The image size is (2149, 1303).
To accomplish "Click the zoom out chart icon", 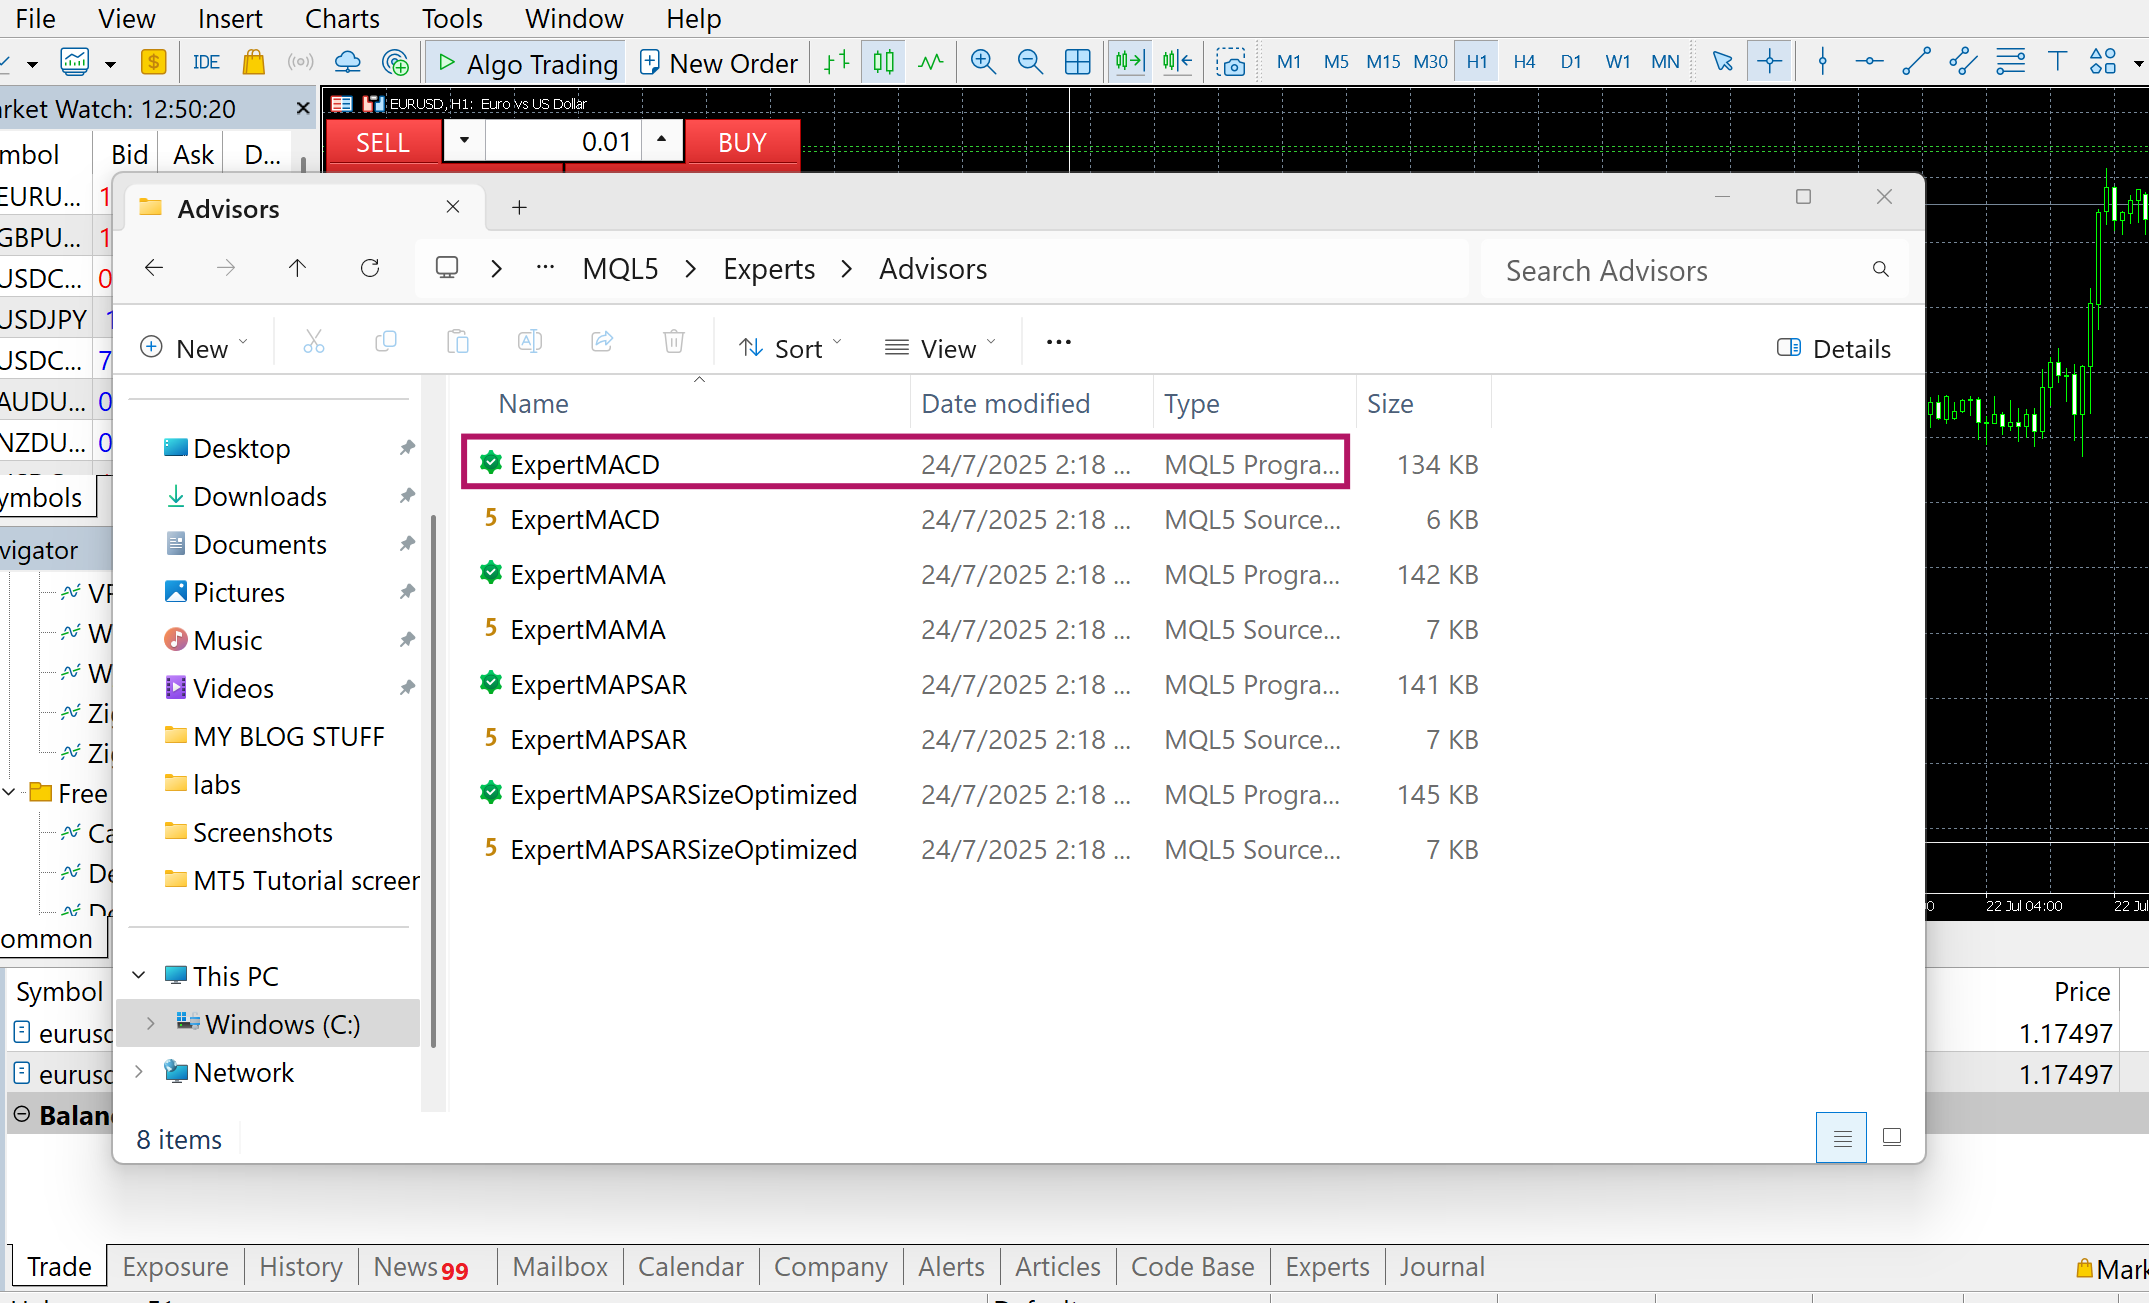I will coord(1029,62).
